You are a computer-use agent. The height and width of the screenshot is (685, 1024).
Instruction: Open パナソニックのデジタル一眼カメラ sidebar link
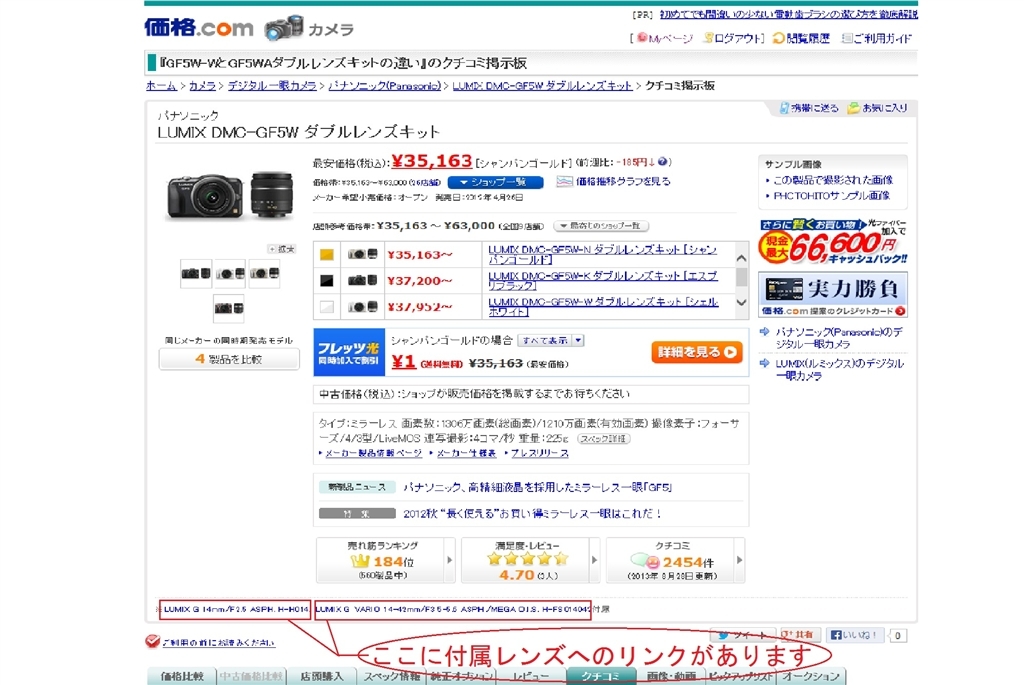point(839,338)
